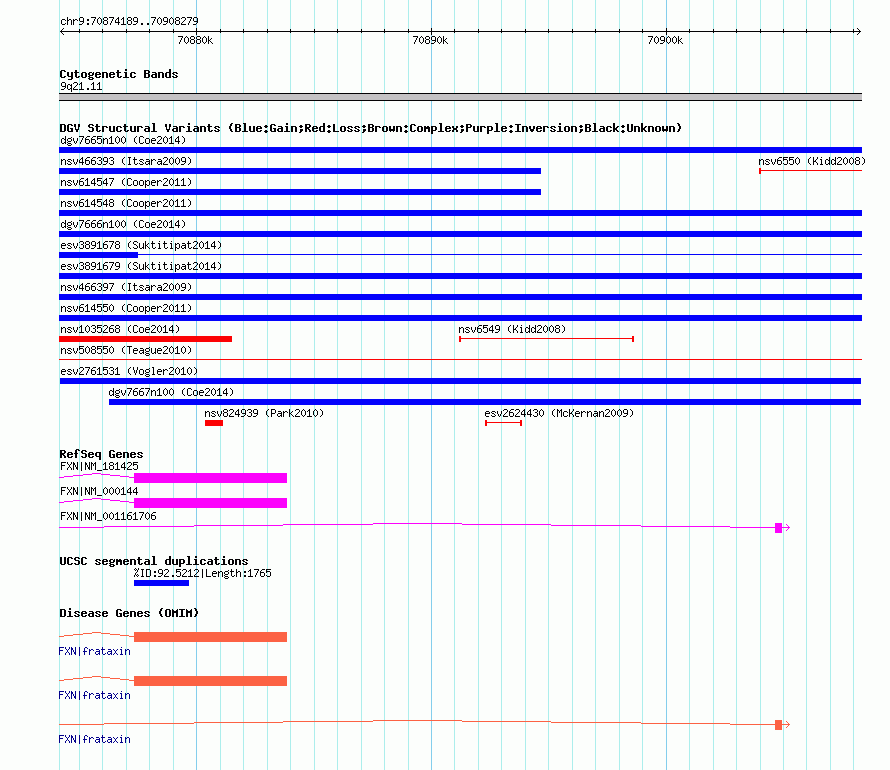Screen dimensions: 890x770
Task: Open variant nsv6549 (Kidd2008) label
Action: coord(512,329)
